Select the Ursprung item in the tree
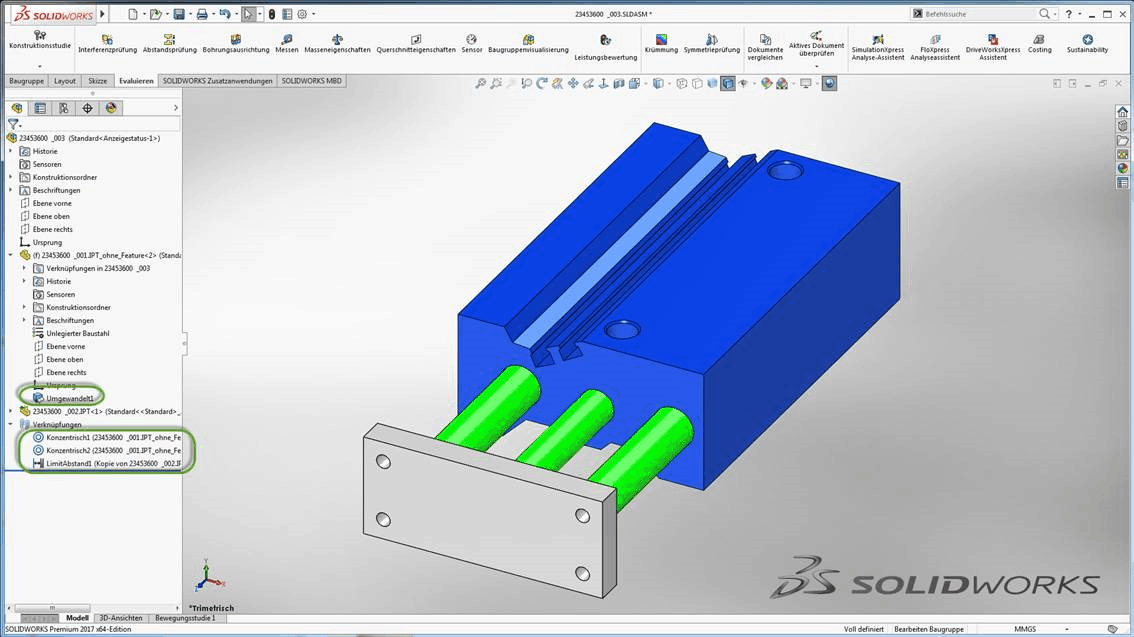 [48, 241]
